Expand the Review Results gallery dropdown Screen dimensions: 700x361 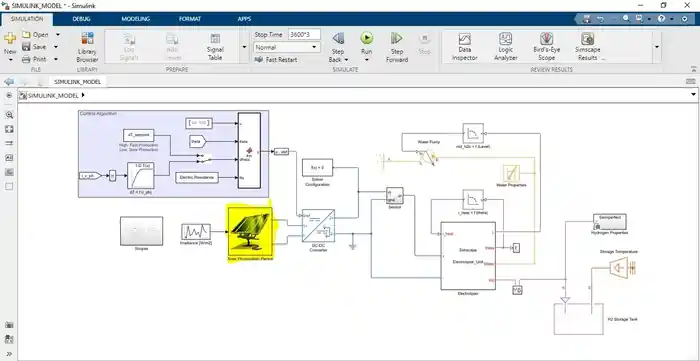point(657,47)
